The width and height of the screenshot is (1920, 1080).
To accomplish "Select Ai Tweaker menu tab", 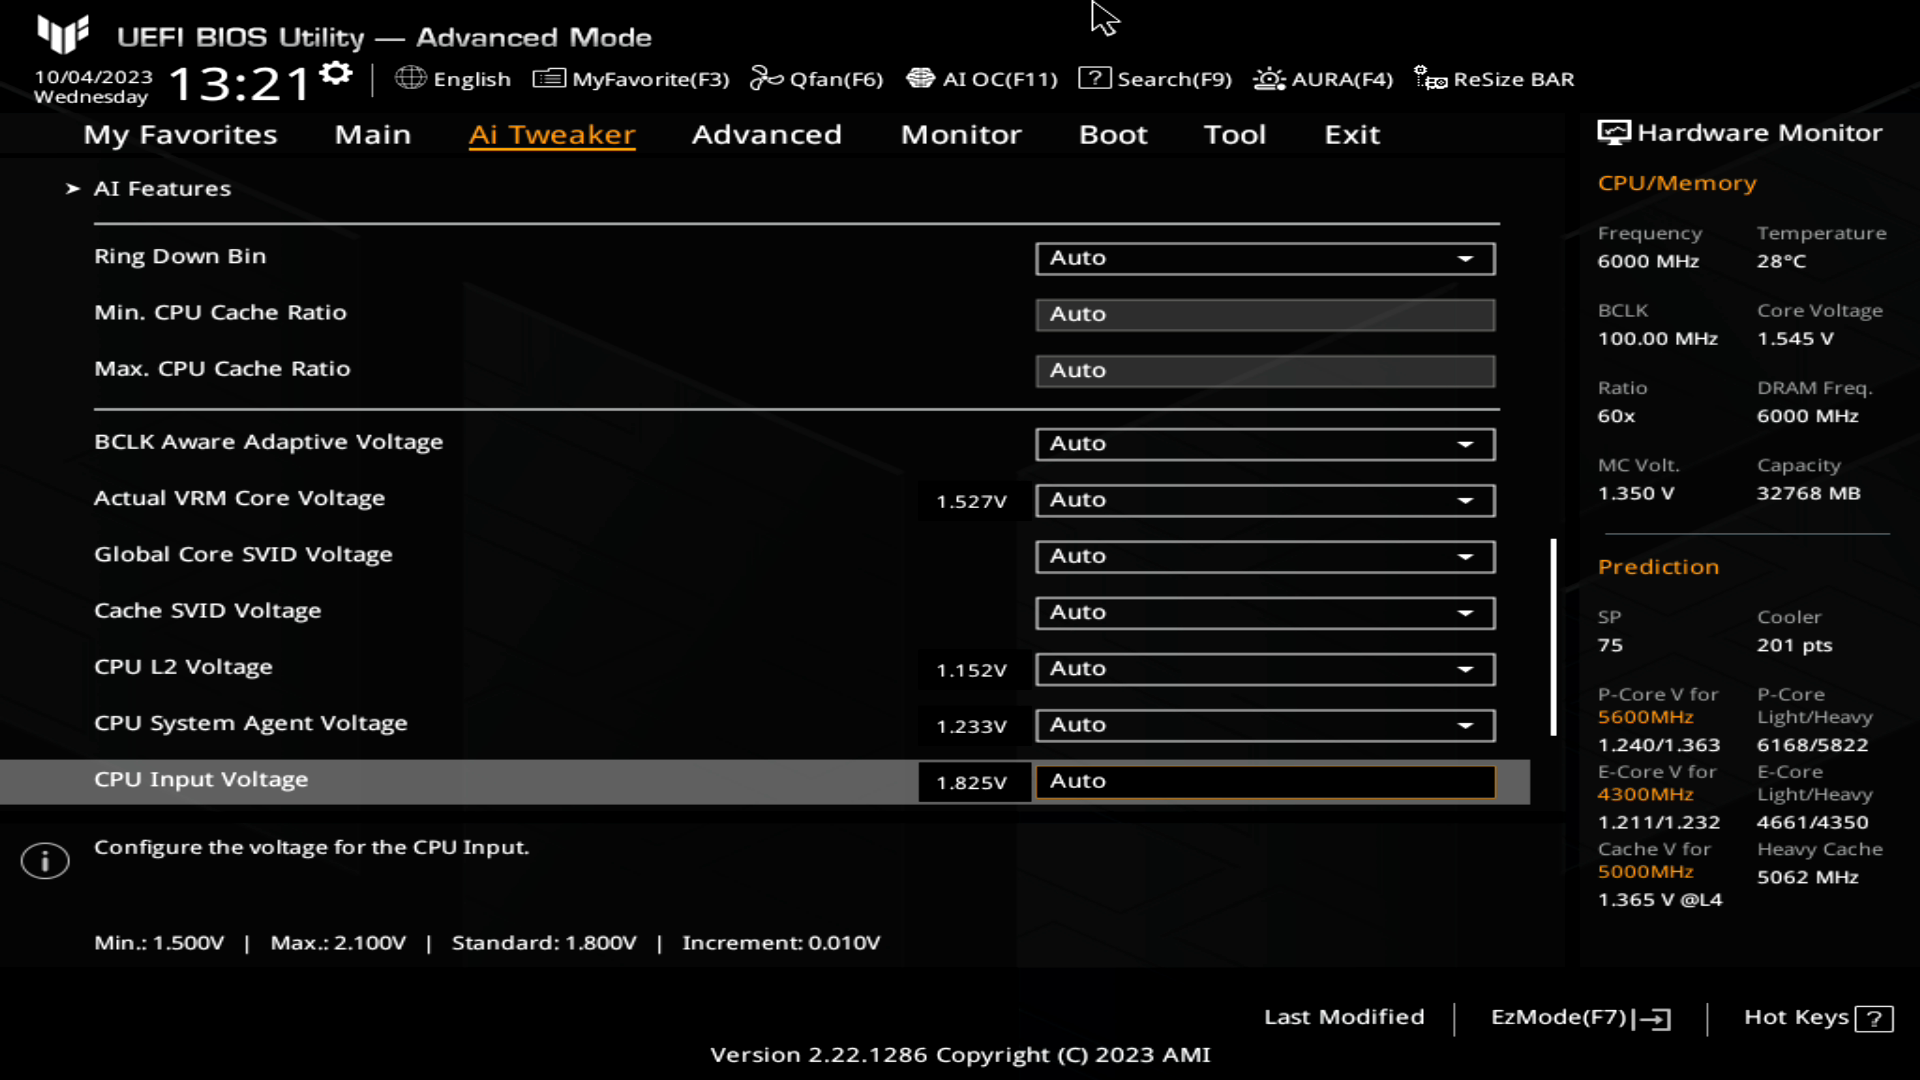I will coord(553,133).
